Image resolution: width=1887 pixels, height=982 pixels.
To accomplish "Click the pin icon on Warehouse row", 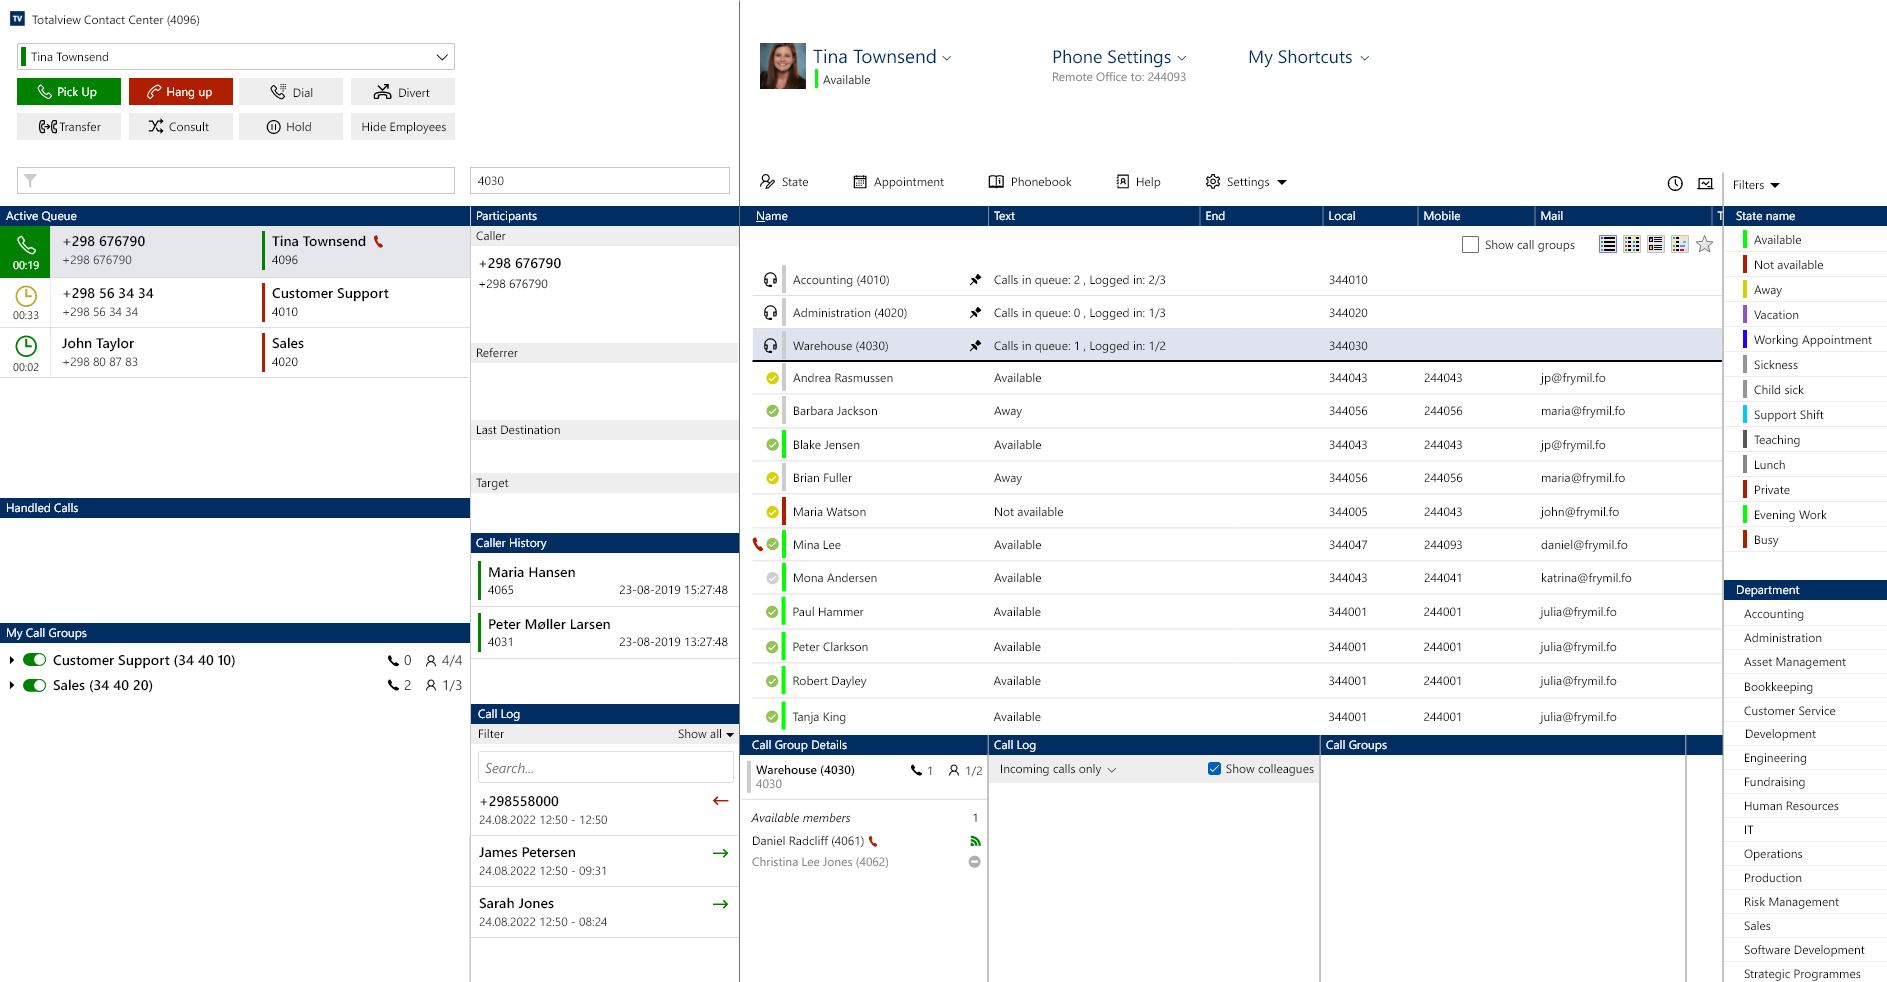I will click(975, 346).
